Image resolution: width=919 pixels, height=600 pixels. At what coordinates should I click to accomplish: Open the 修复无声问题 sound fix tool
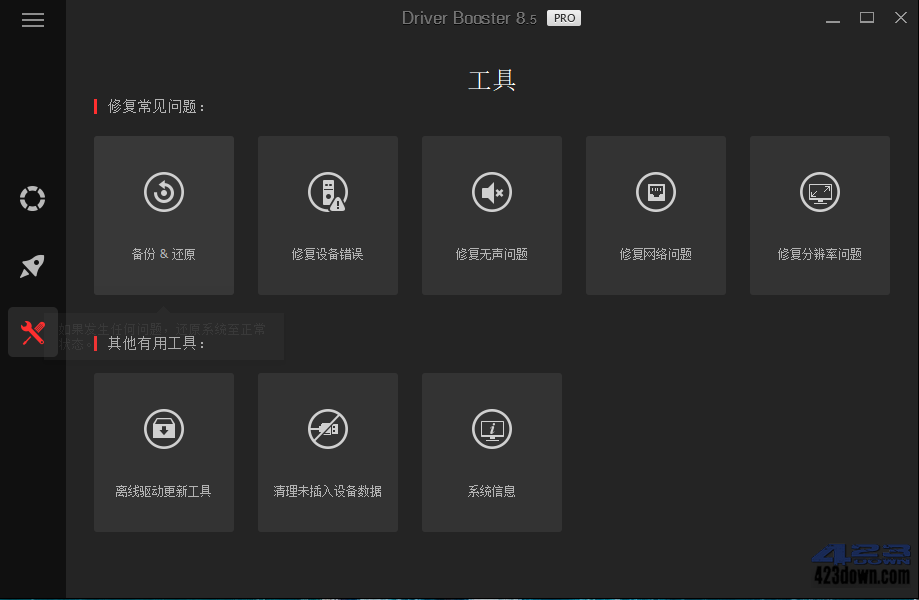pyautogui.click(x=492, y=216)
